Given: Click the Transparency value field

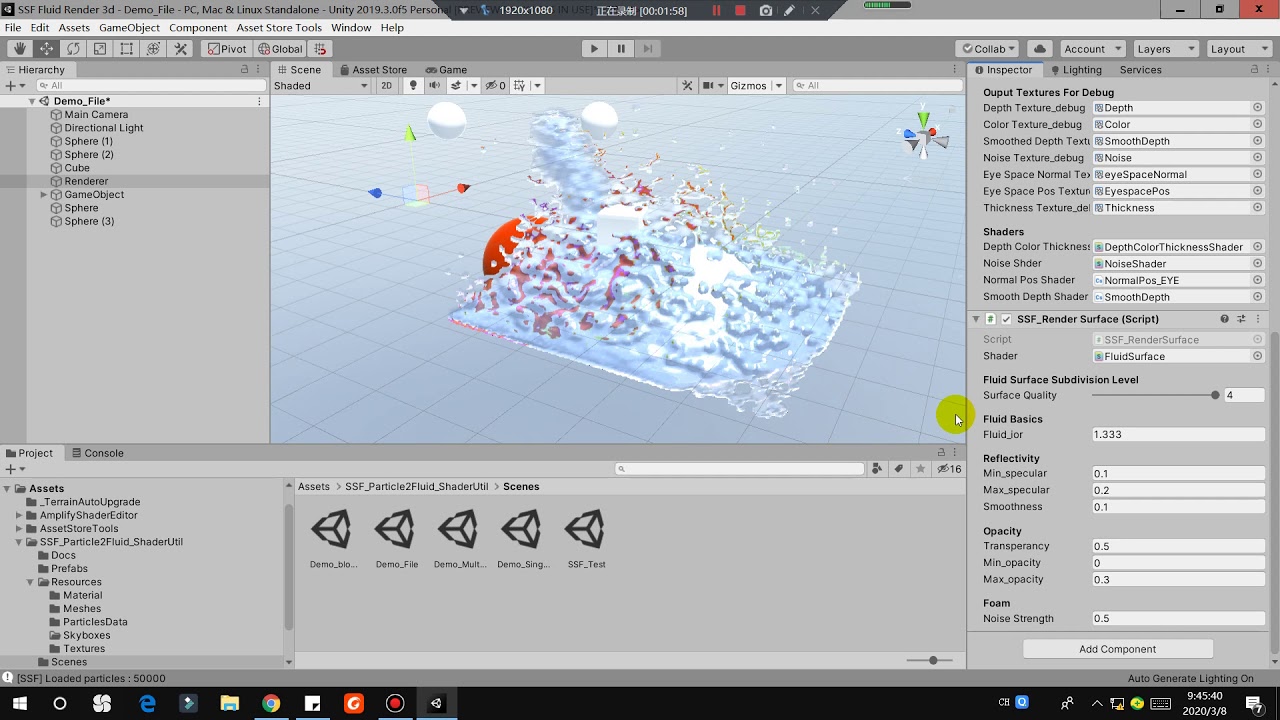Looking at the screenshot, I should click(x=1178, y=546).
